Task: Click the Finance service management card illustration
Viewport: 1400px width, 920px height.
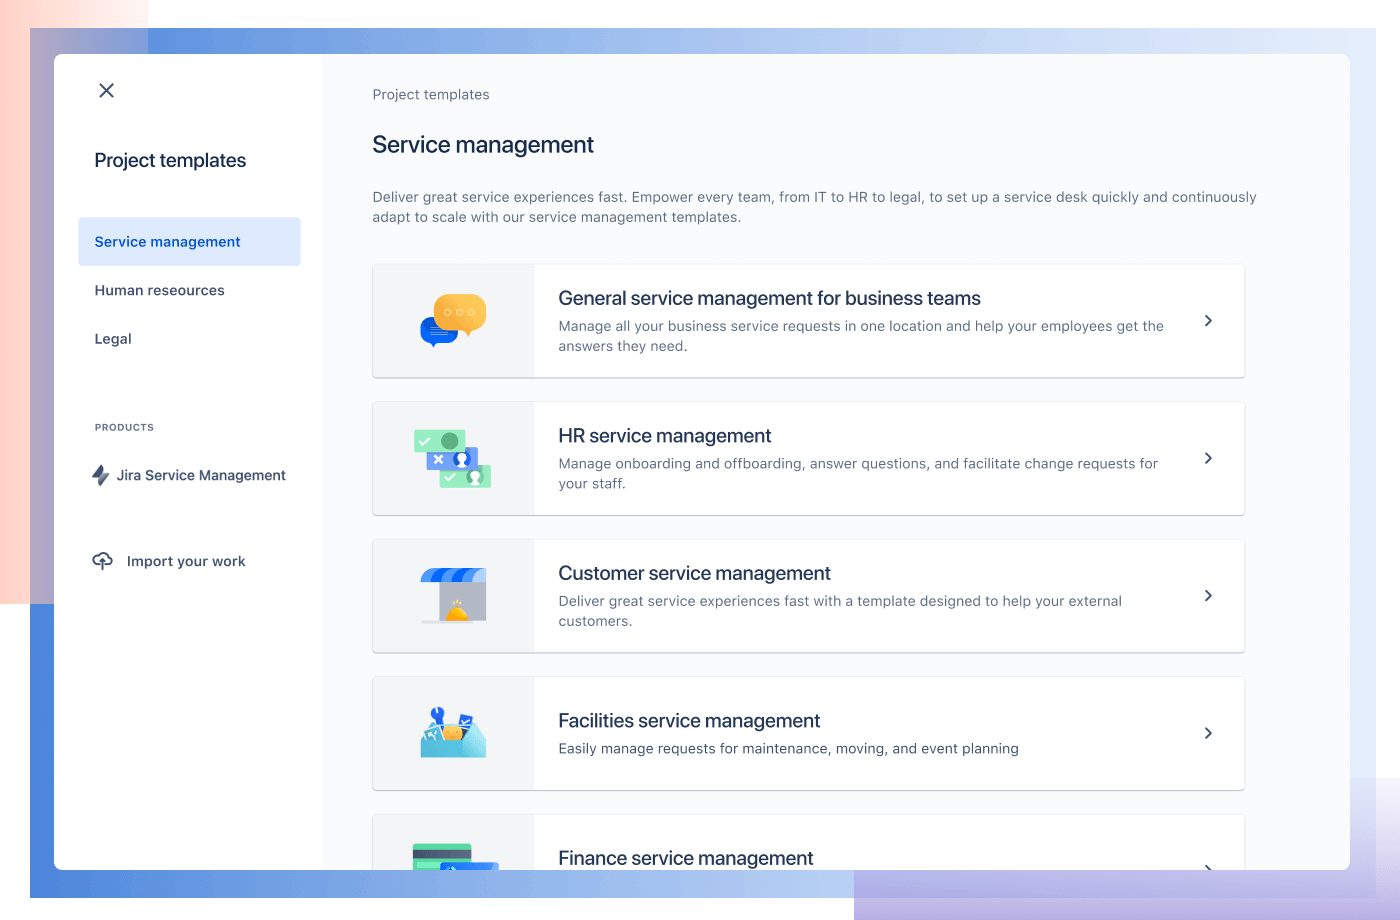Action: point(453,857)
